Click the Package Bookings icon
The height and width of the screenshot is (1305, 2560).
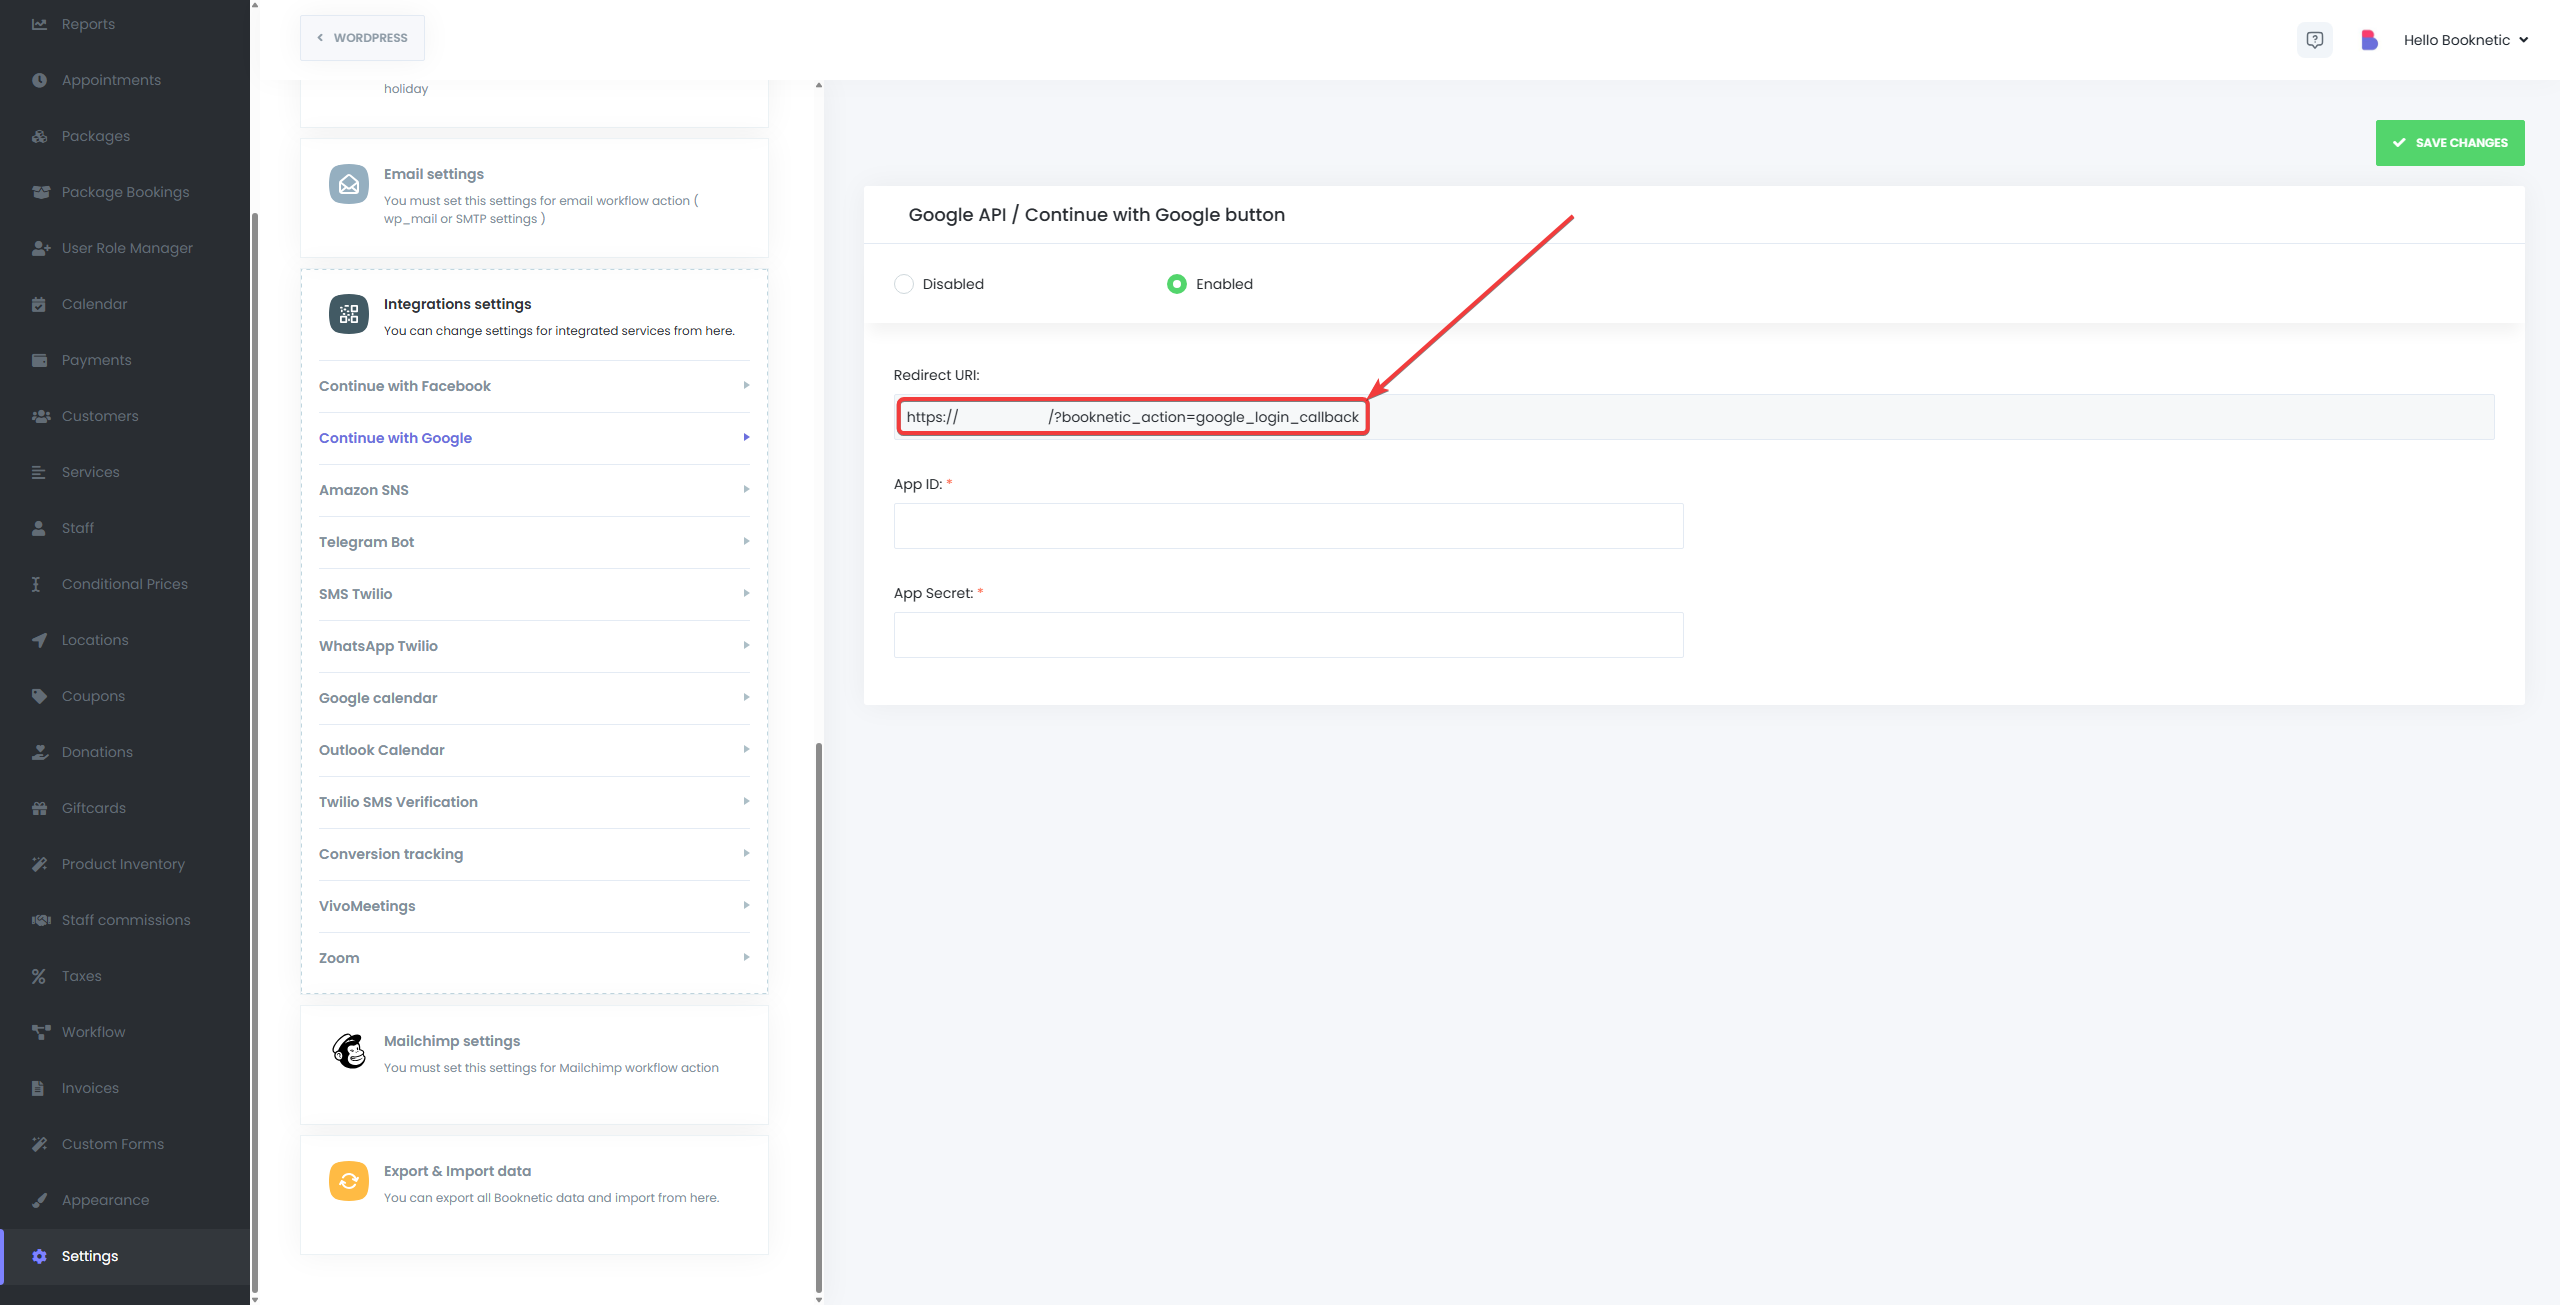[x=40, y=192]
